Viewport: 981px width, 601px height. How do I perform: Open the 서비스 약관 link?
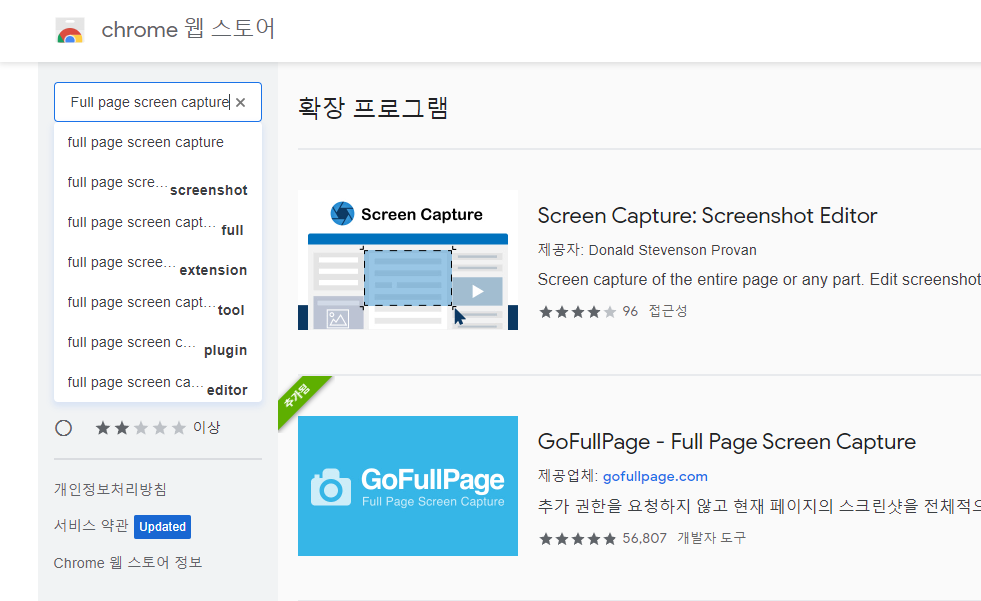91,525
